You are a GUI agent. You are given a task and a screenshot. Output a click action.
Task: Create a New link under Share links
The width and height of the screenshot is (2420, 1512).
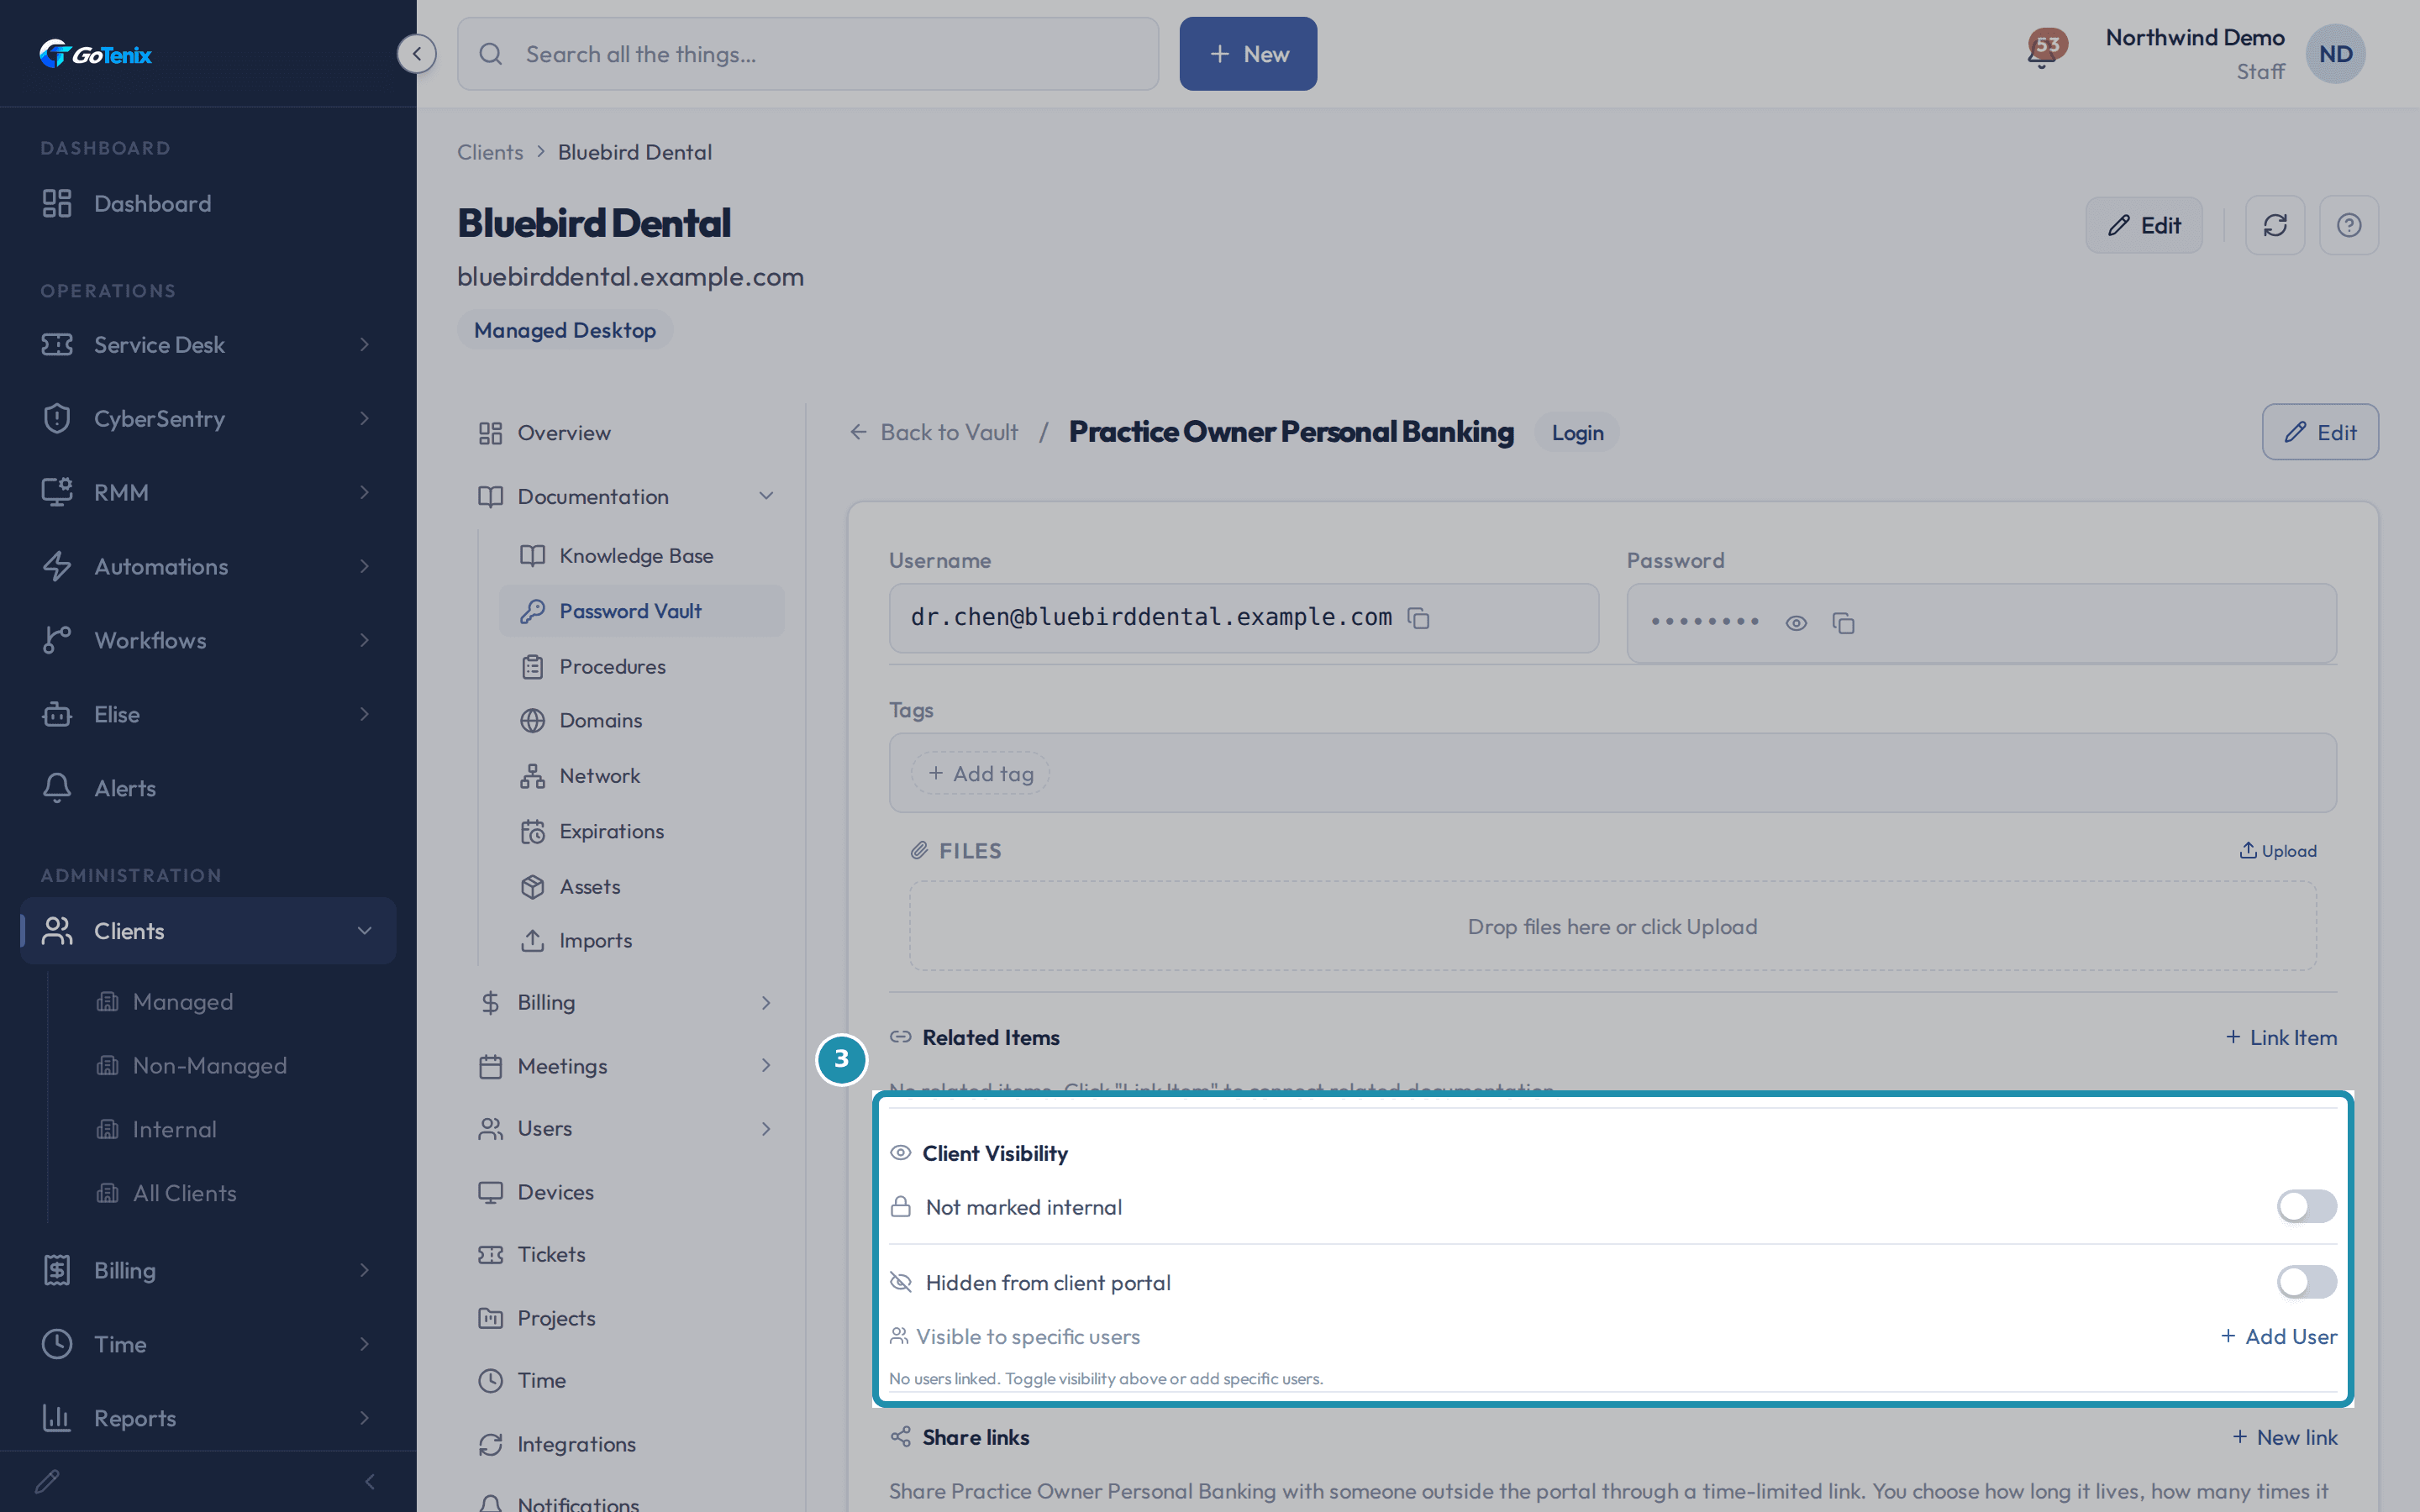coord(2285,1437)
